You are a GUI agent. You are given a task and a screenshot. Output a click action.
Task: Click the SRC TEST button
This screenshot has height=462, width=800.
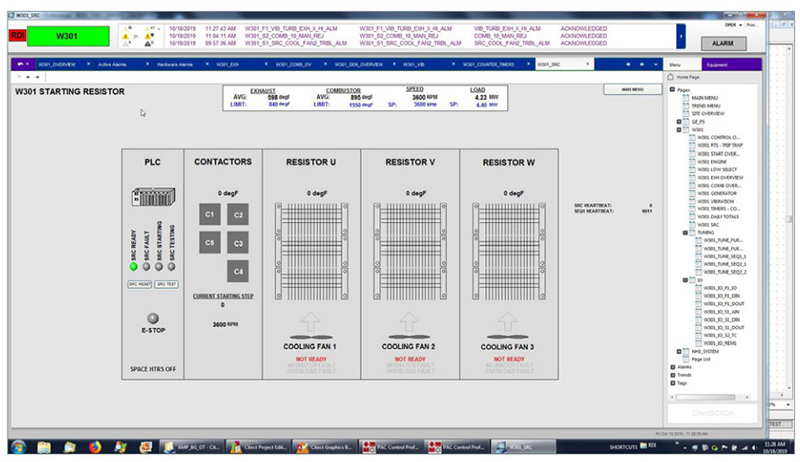point(166,284)
